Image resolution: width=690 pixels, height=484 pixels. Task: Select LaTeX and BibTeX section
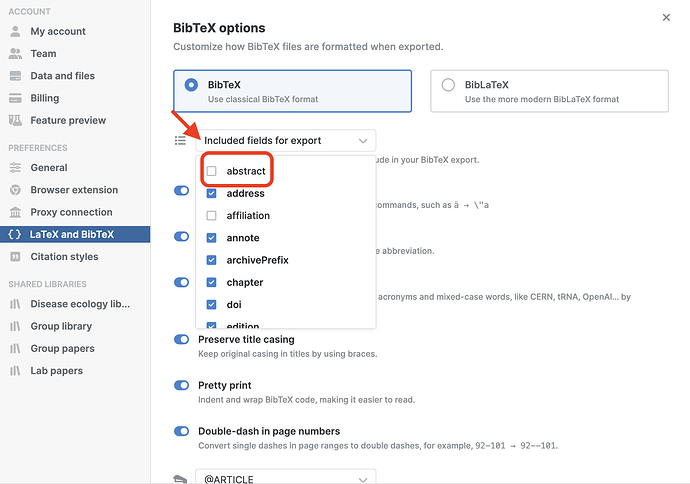(75, 235)
